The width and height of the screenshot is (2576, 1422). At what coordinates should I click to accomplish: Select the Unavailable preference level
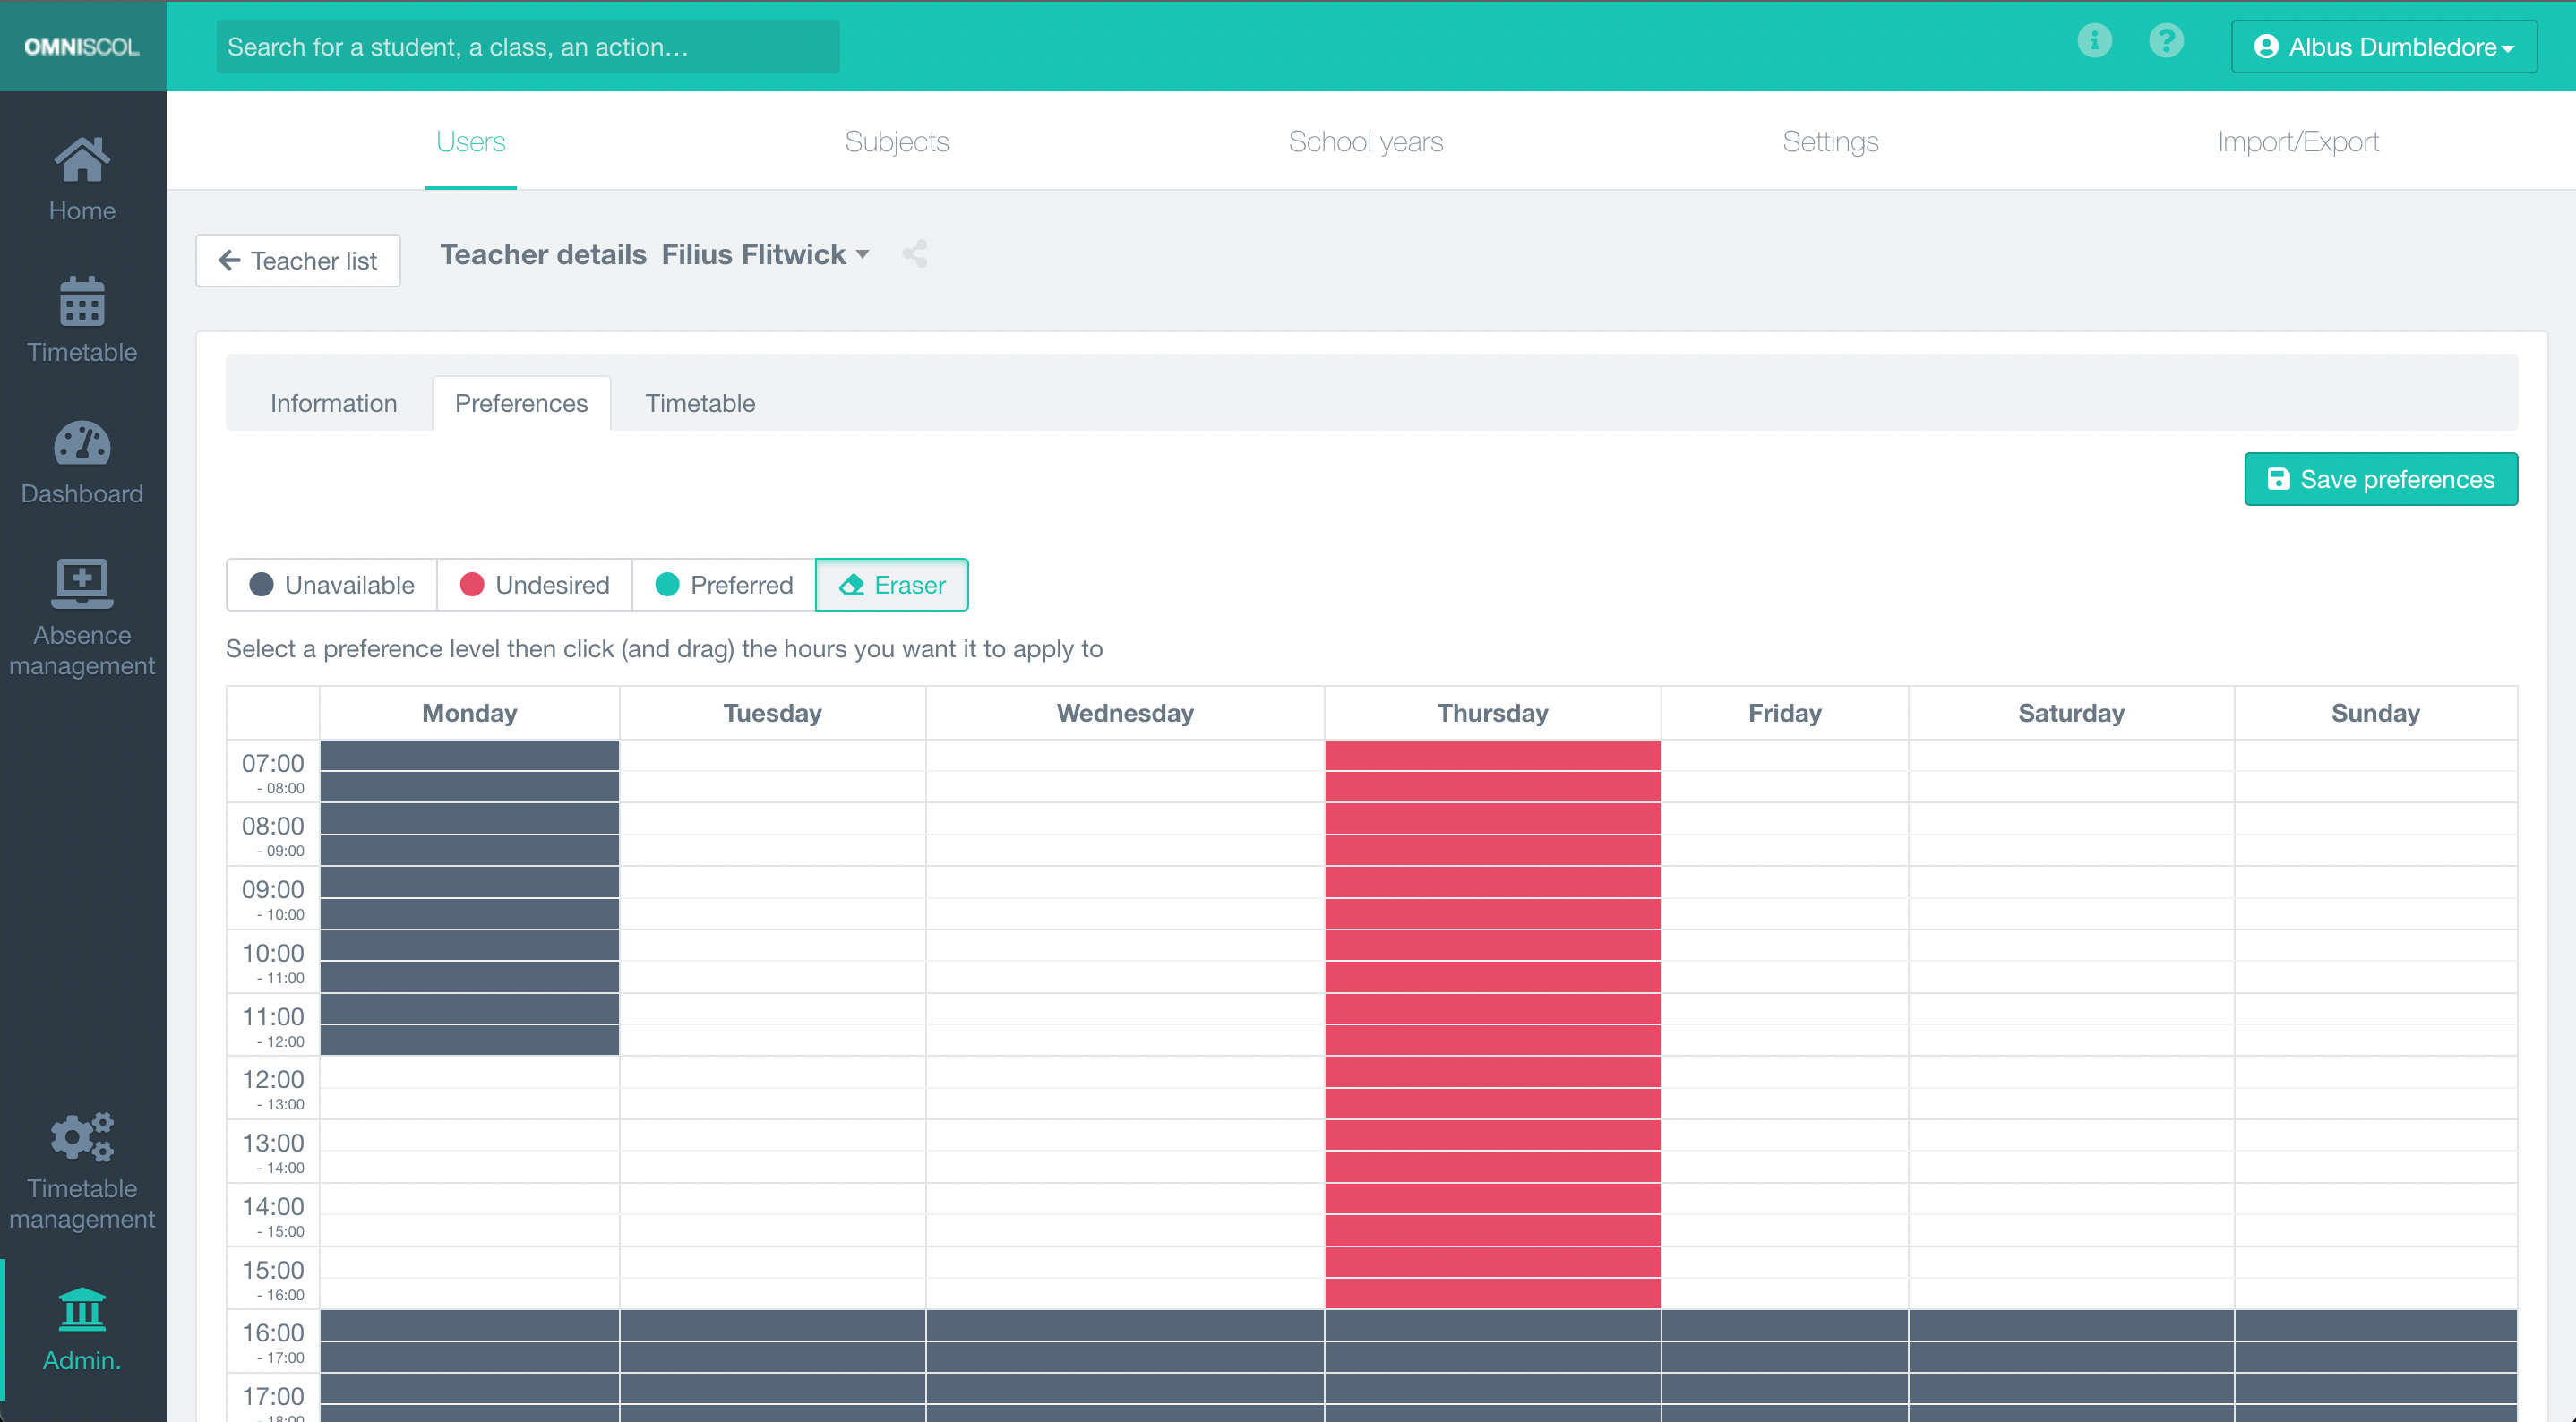331,585
